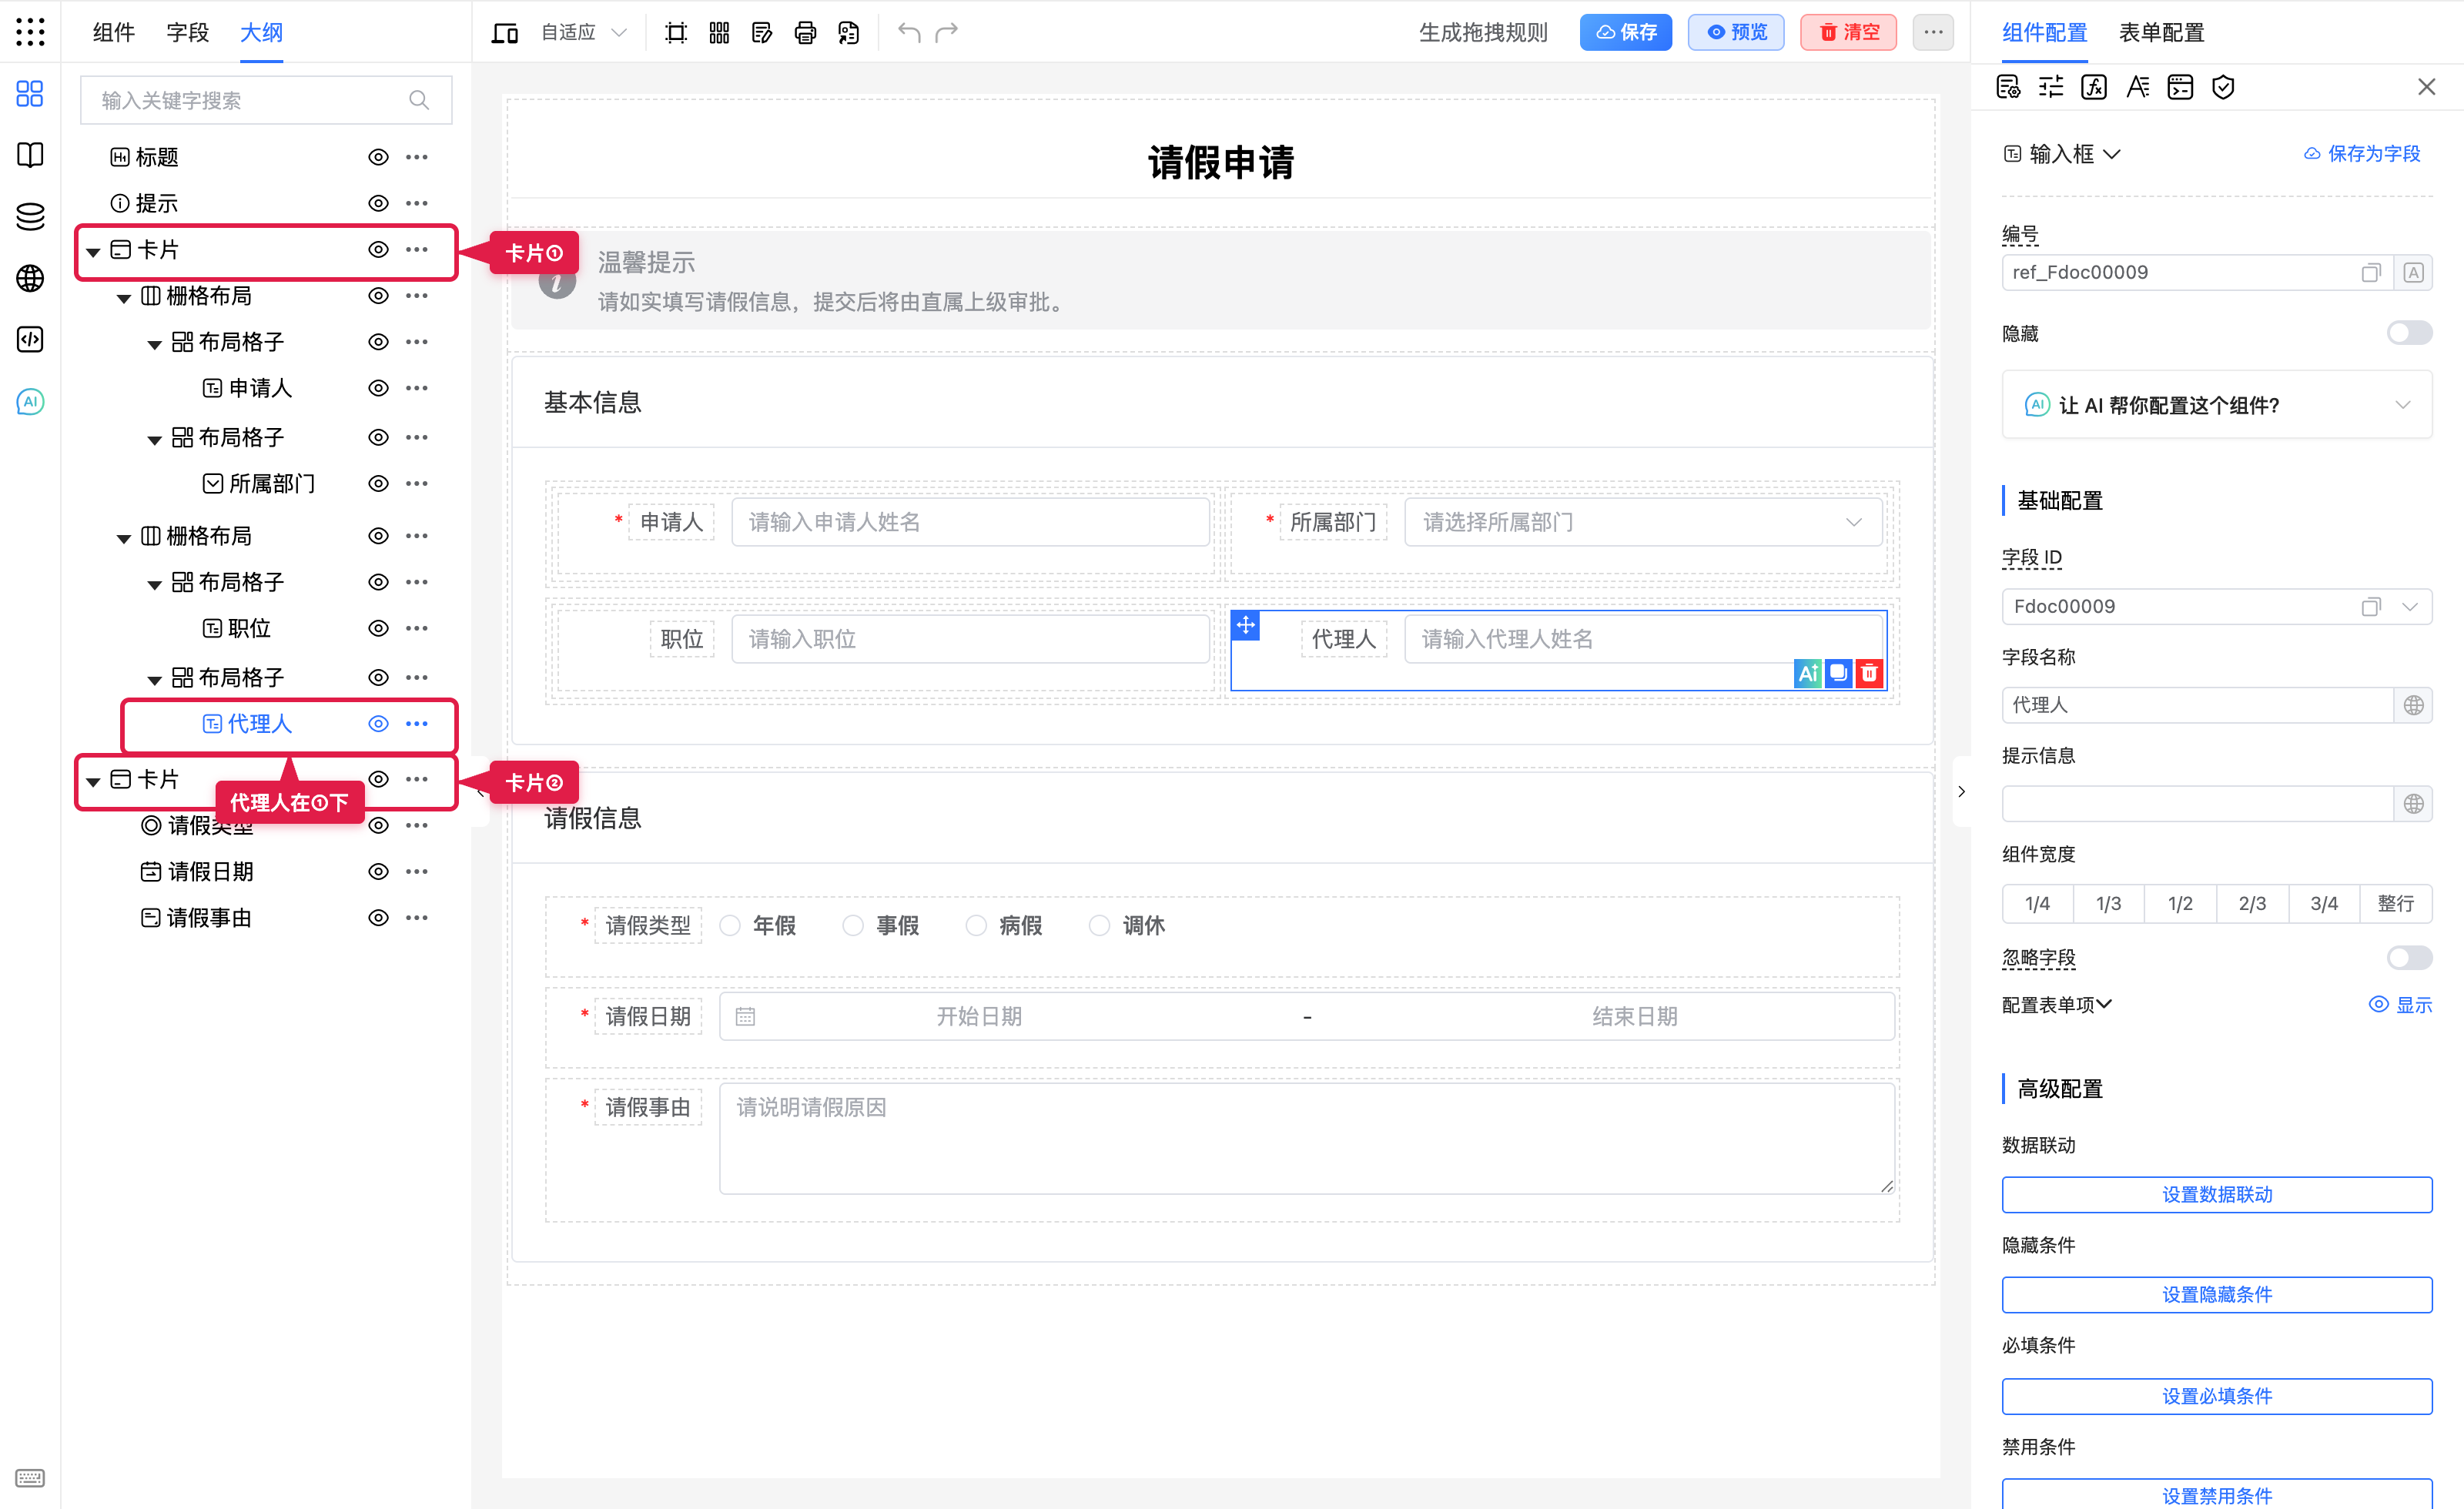
Task: Open the globe language sidebar icon
Action: point(30,278)
